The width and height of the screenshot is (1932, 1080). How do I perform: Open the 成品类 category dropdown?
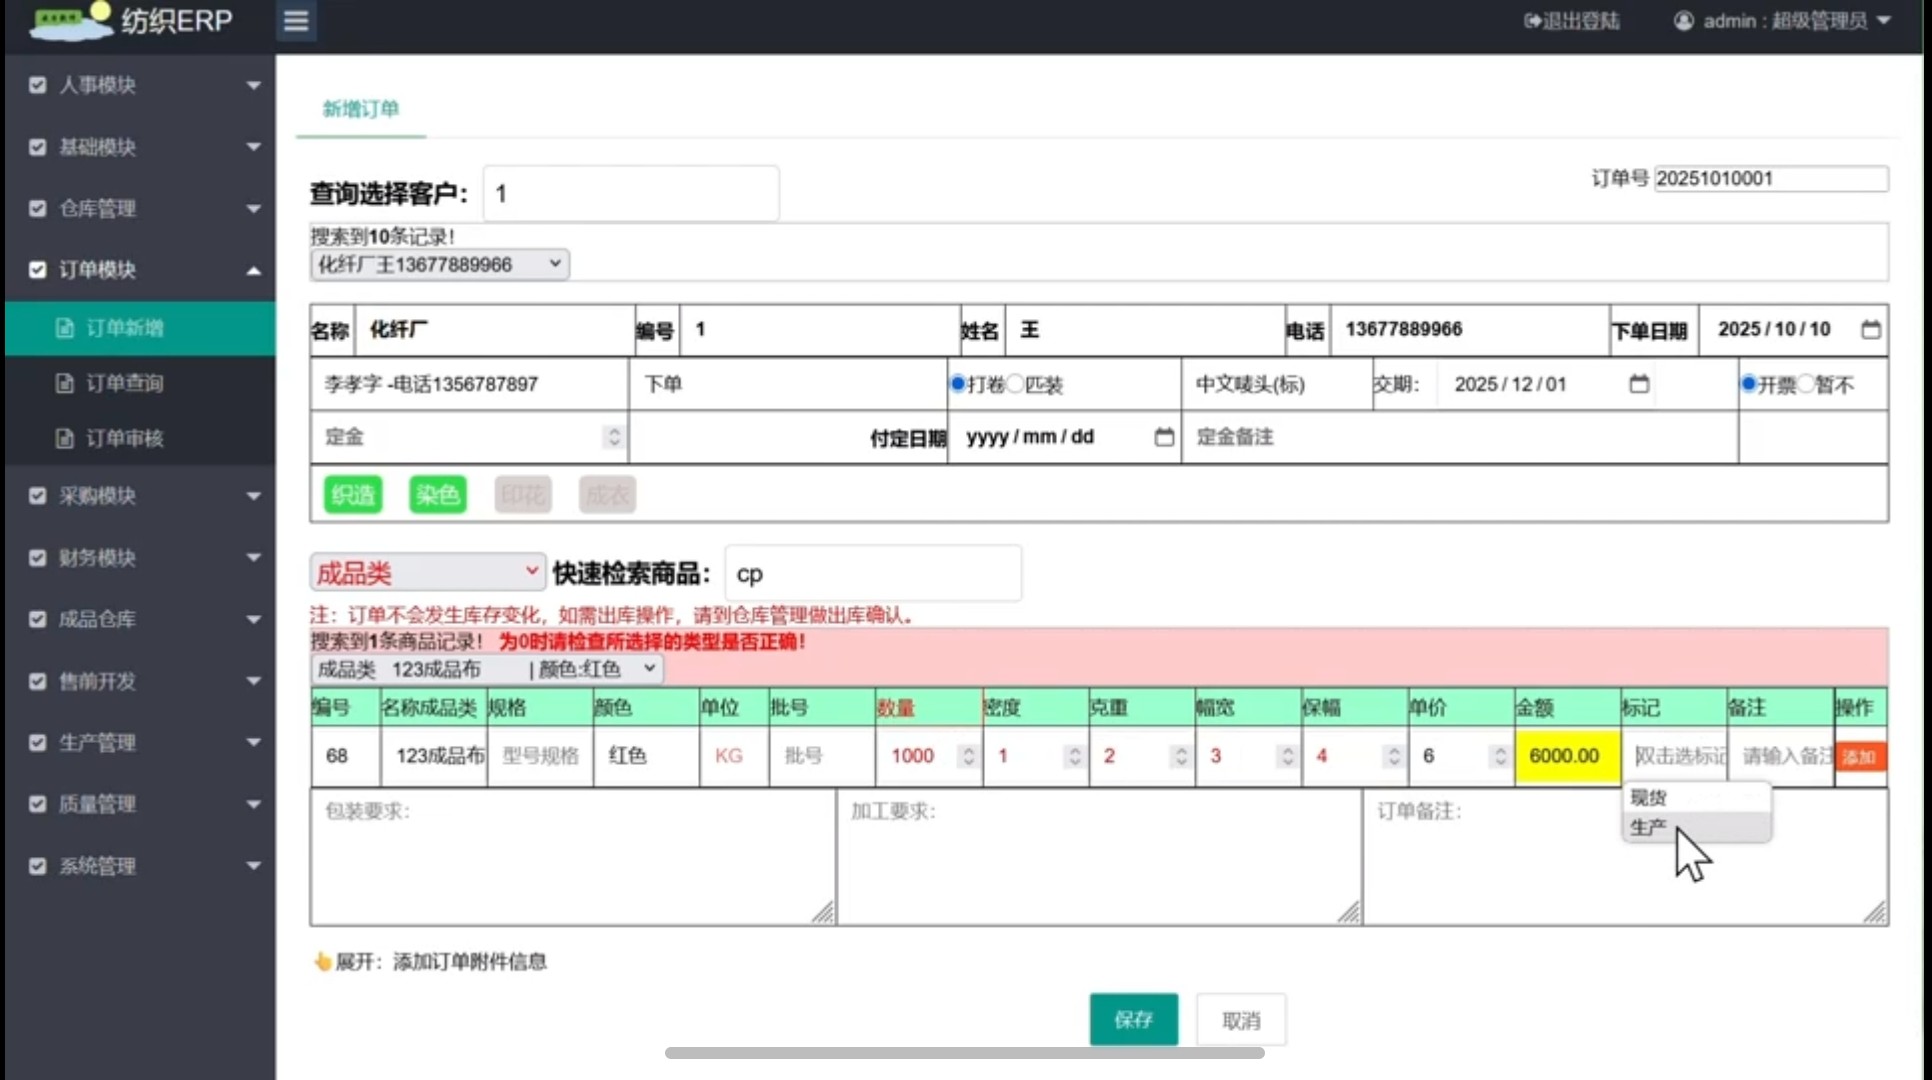point(427,573)
